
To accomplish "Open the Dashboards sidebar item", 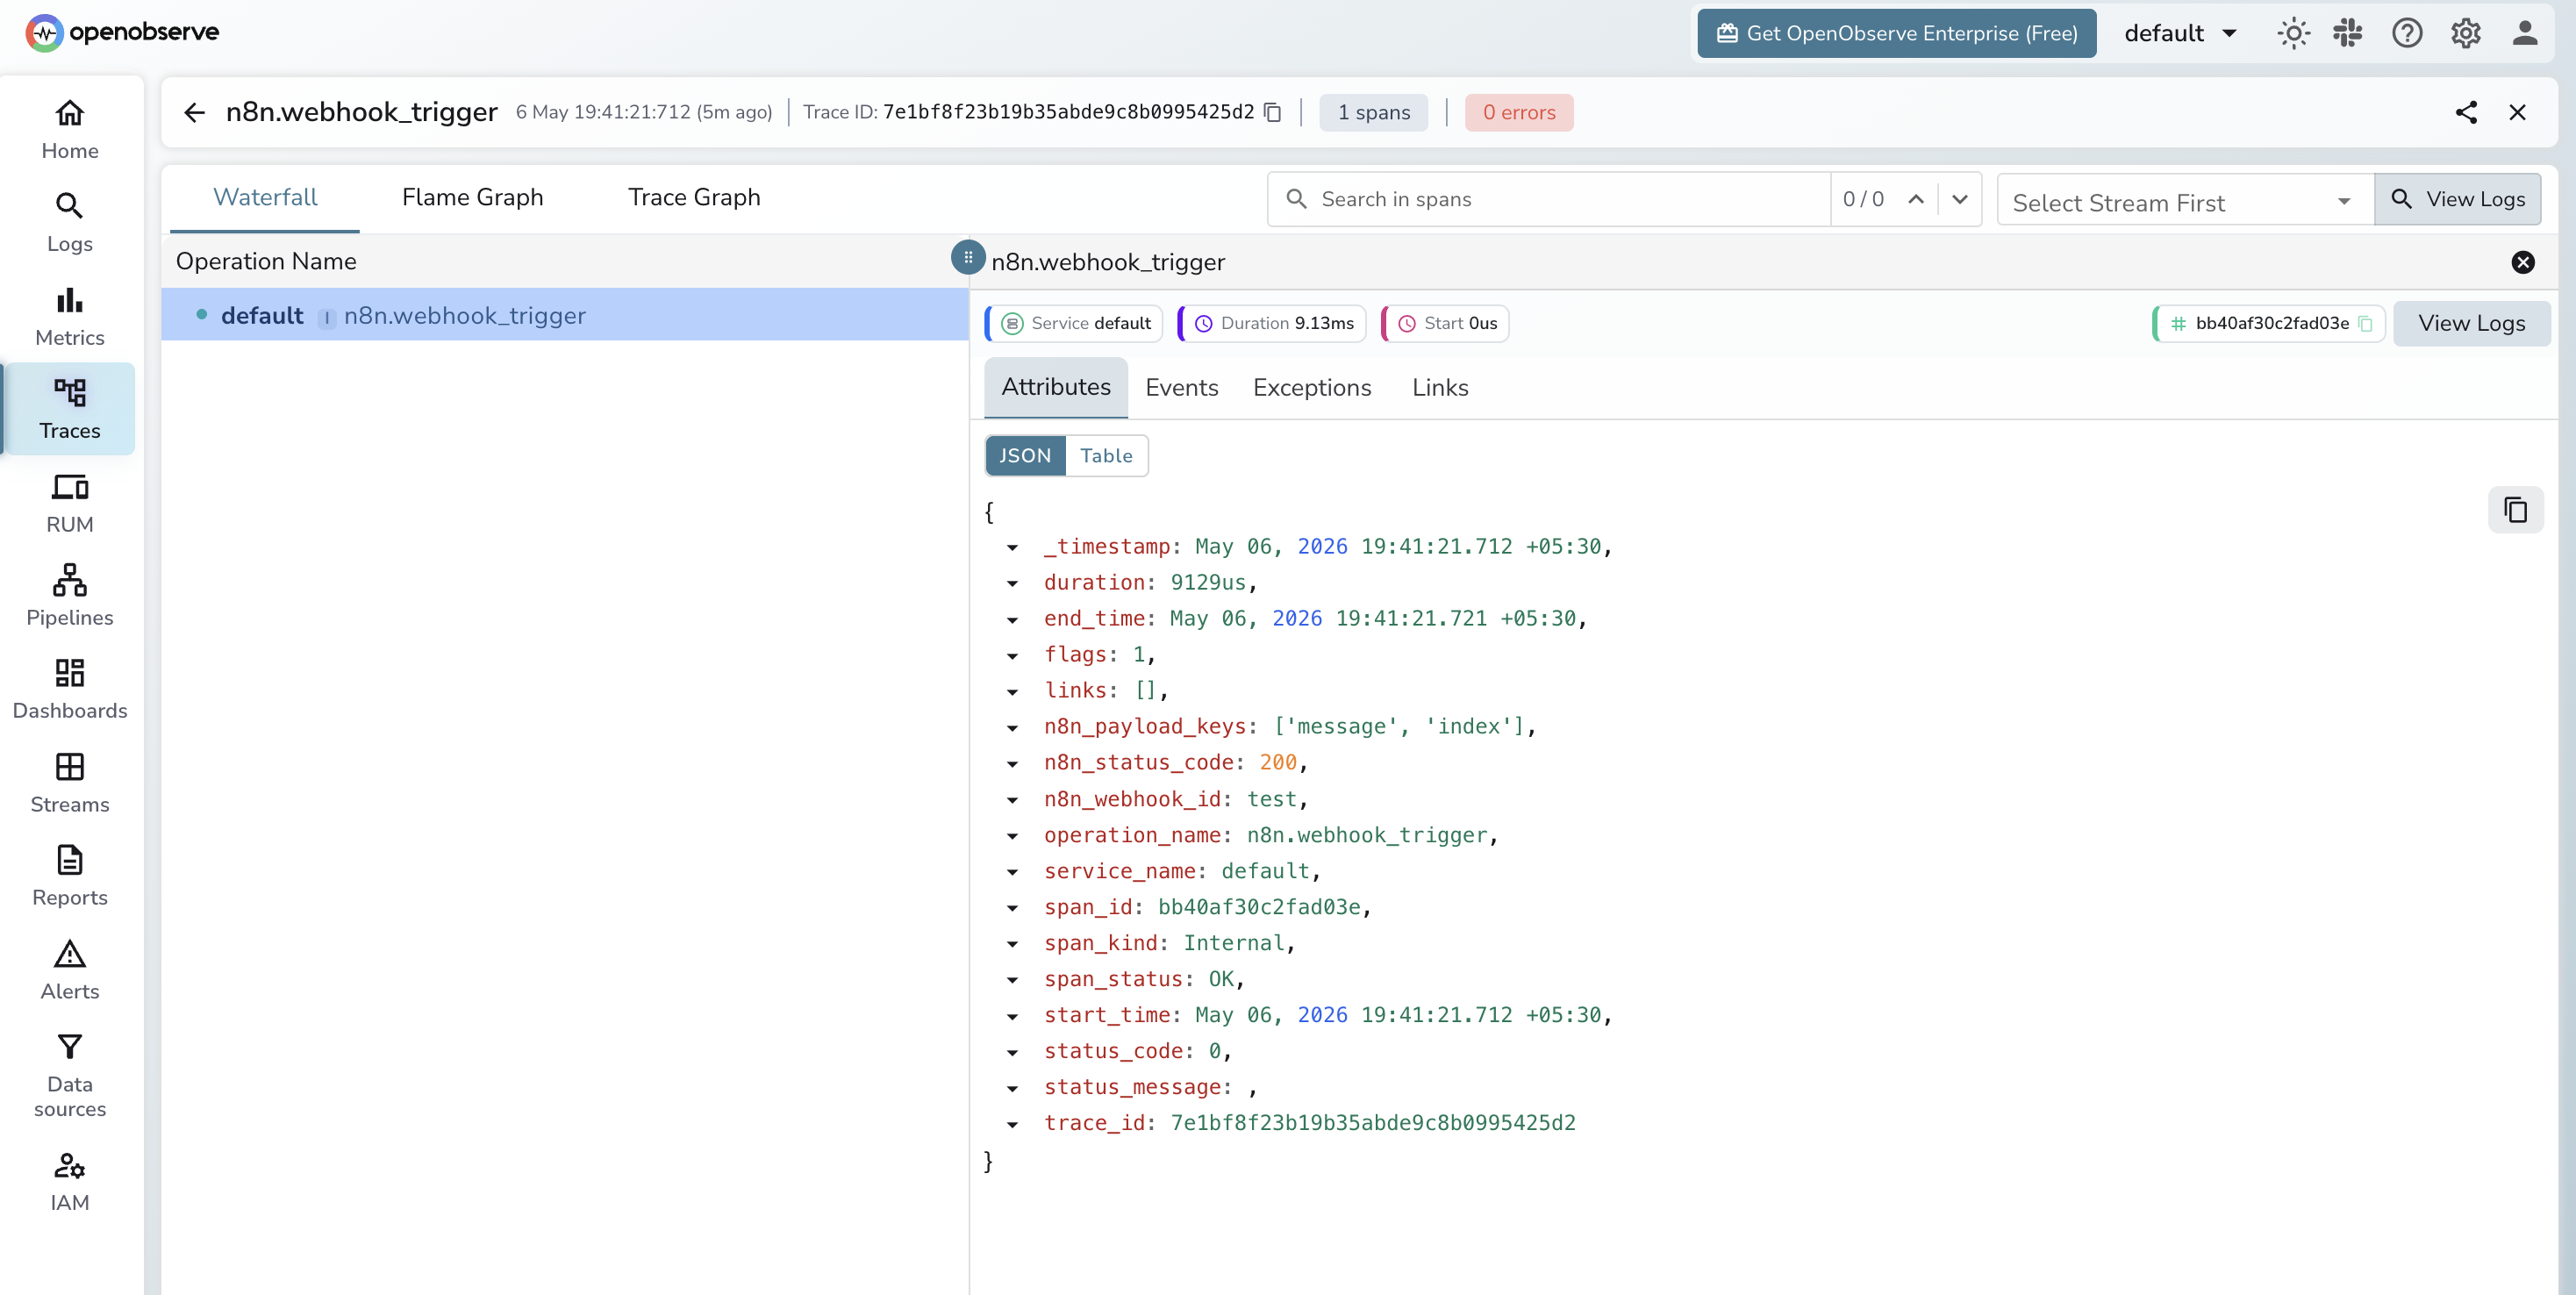I will 70,690.
